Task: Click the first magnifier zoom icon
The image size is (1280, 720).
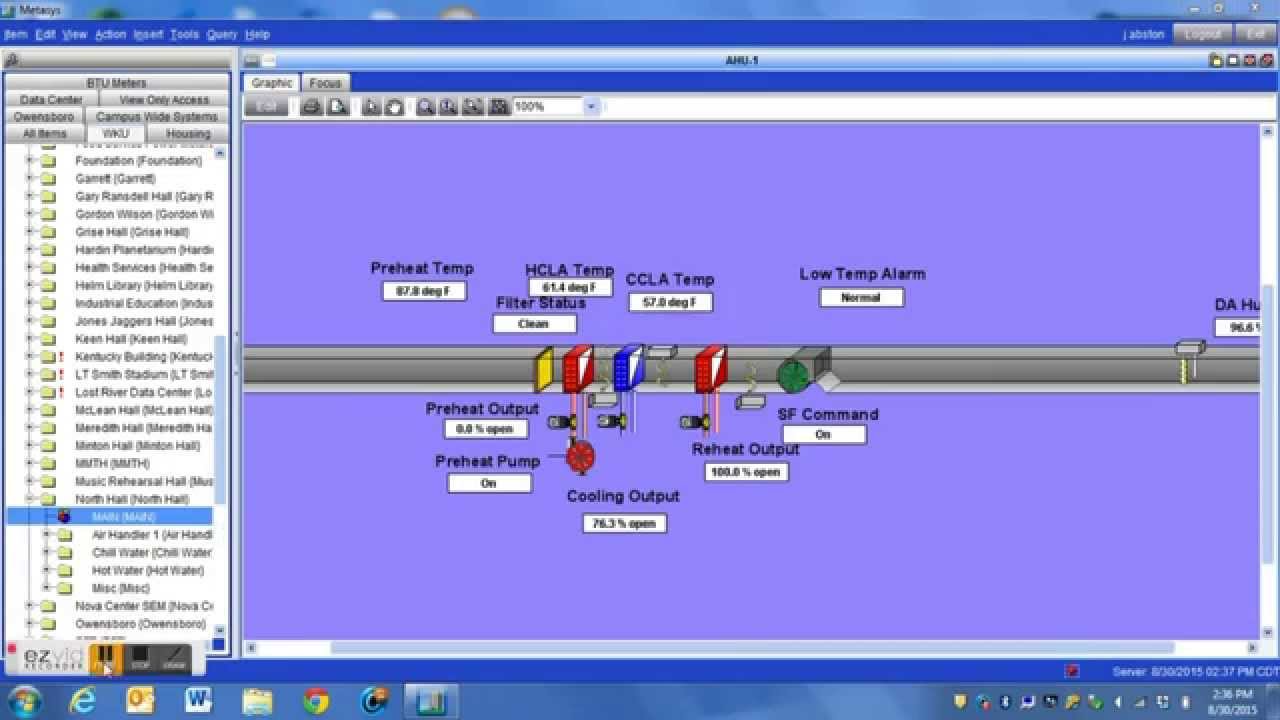Action: click(x=426, y=106)
